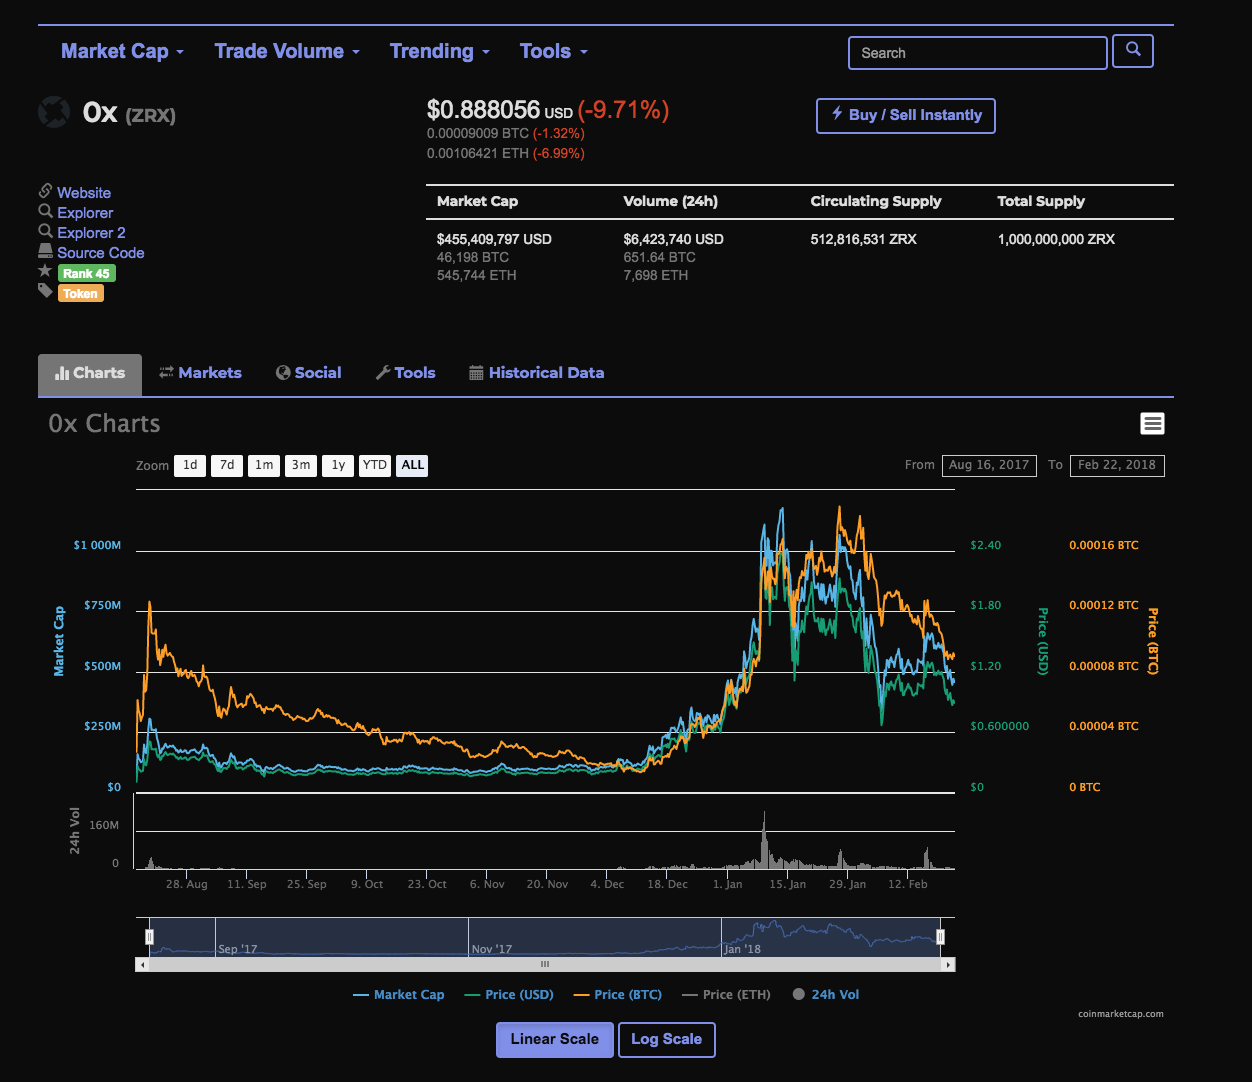This screenshot has width=1252, height=1082.
Task: Toggle the Market Cap series in legend
Action: 399,995
